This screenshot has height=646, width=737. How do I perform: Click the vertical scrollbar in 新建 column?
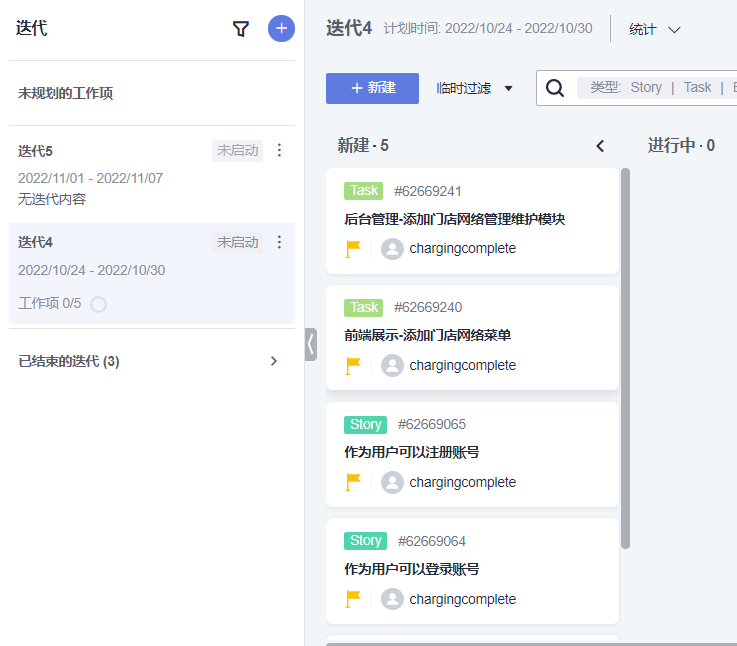click(x=625, y=358)
